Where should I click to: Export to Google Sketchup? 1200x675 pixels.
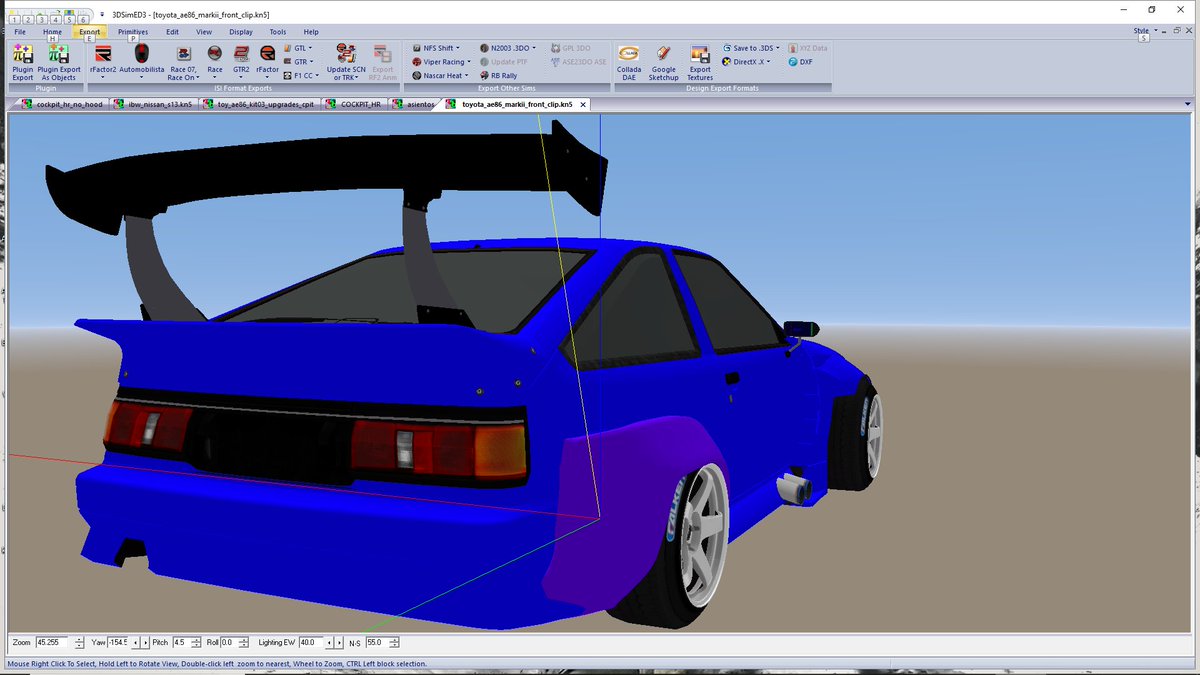(663, 62)
